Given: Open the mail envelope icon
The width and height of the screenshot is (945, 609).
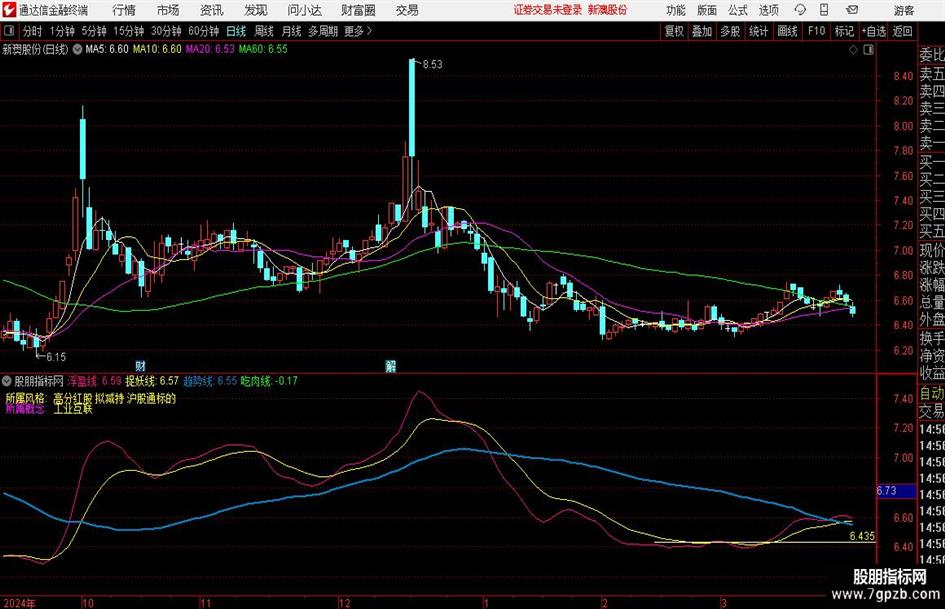Looking at the screenshot, I should 852,10.
